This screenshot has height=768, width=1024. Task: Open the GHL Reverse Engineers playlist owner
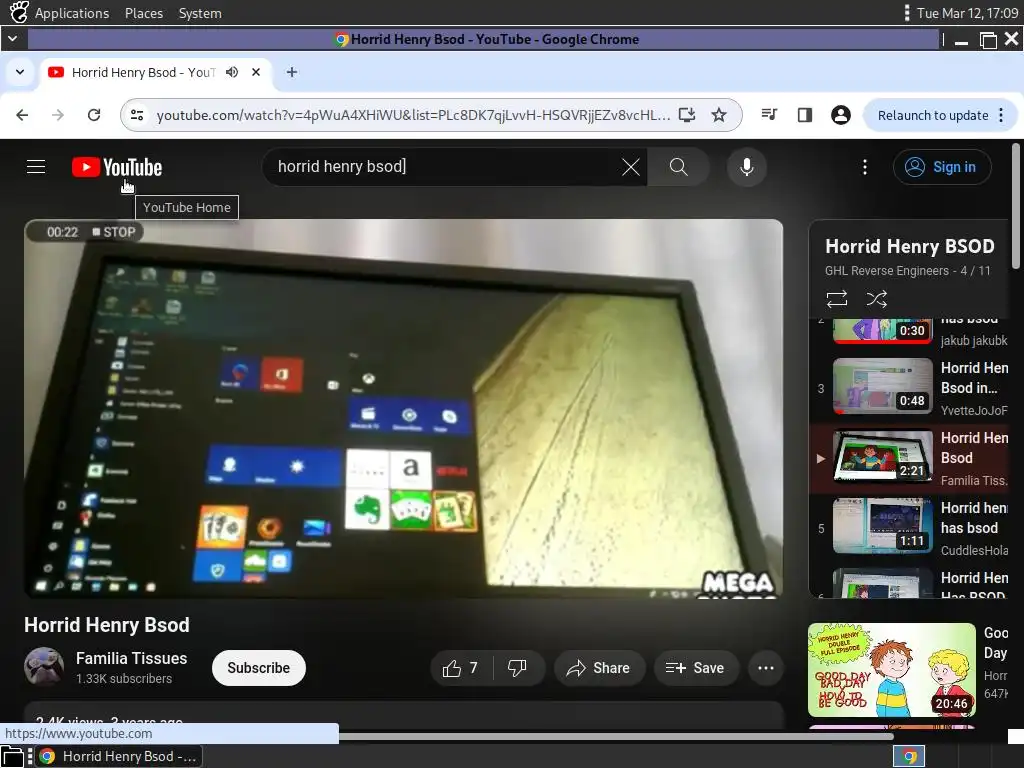(x=887, y=271)
